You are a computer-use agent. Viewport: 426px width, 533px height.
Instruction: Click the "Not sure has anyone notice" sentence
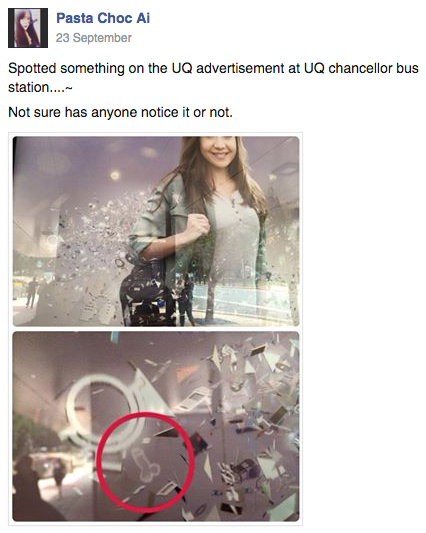click(x=120, y=112)
